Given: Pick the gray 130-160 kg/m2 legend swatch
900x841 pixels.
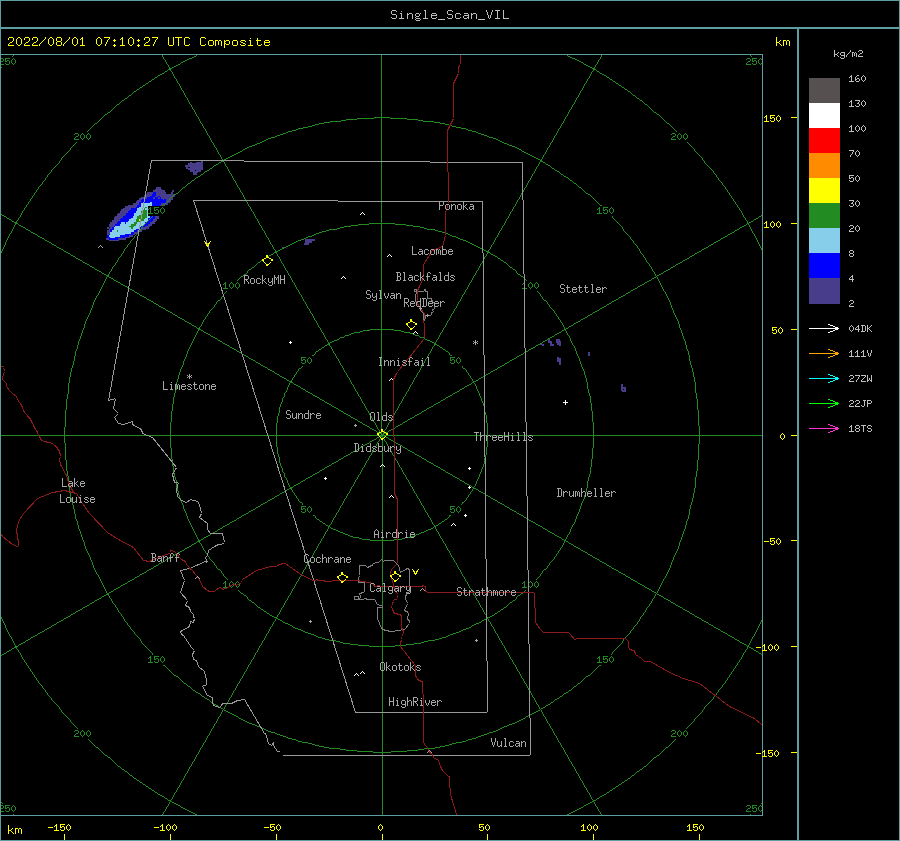Looking at the screenshot, I should (824, 91).
